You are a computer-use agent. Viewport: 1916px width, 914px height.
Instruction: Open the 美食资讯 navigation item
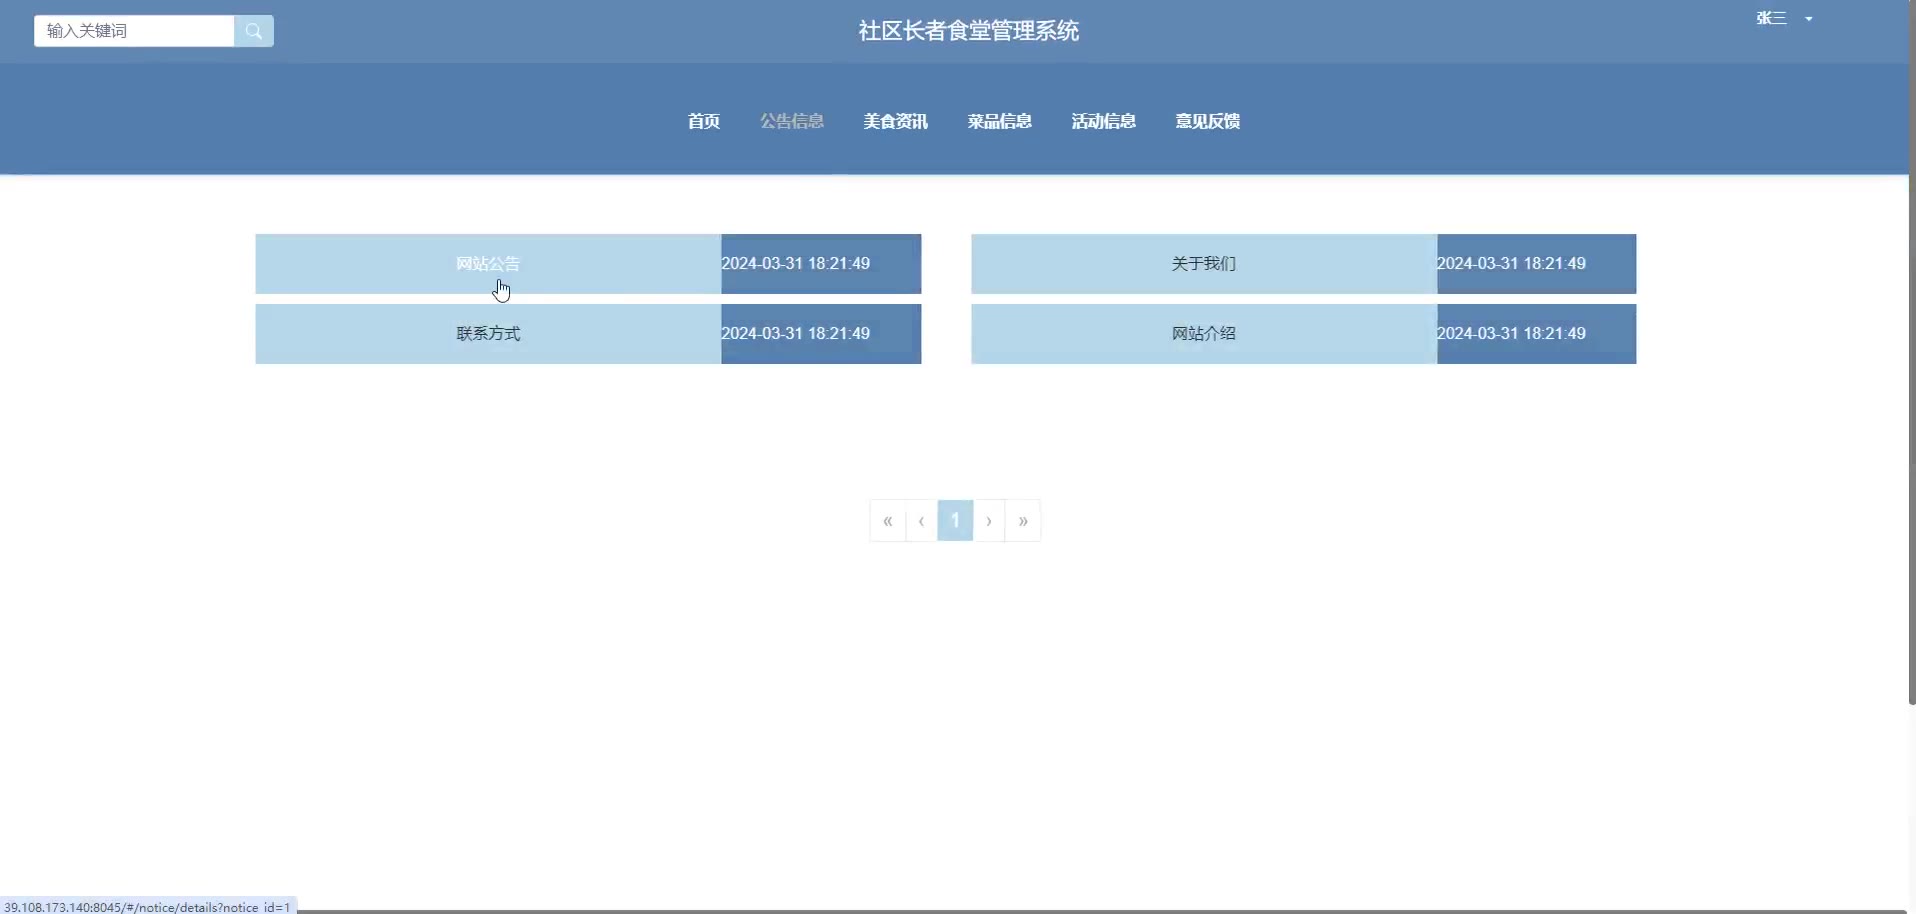coord(896,121)
